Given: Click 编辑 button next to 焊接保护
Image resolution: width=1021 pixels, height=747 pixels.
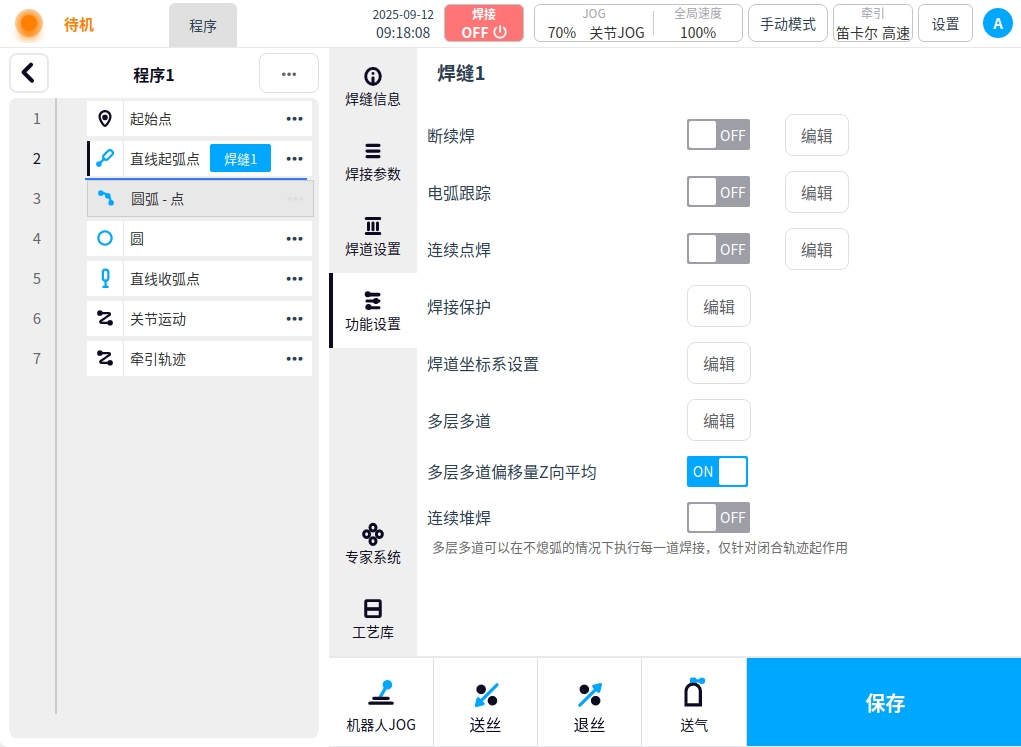Looking at the screenshot, I should click(x=718, y=307).
